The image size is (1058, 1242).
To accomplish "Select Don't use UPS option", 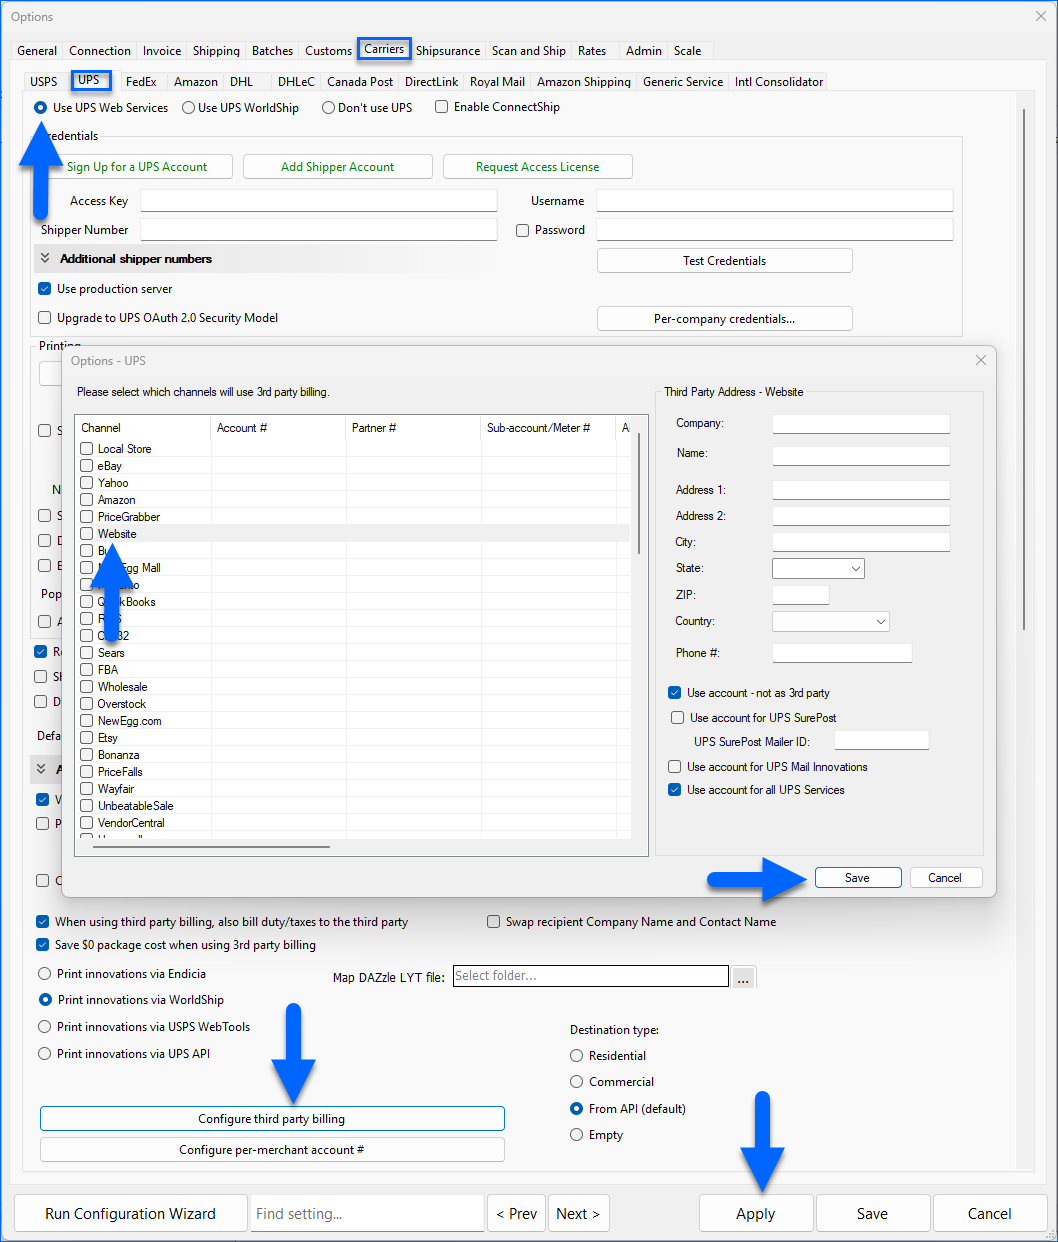I will (328, 108).
